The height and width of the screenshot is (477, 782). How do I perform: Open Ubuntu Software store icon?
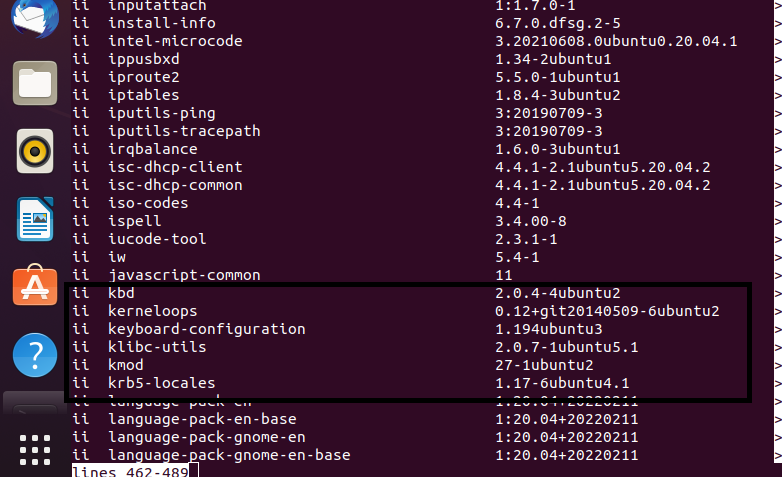click(x=35, y=284)
